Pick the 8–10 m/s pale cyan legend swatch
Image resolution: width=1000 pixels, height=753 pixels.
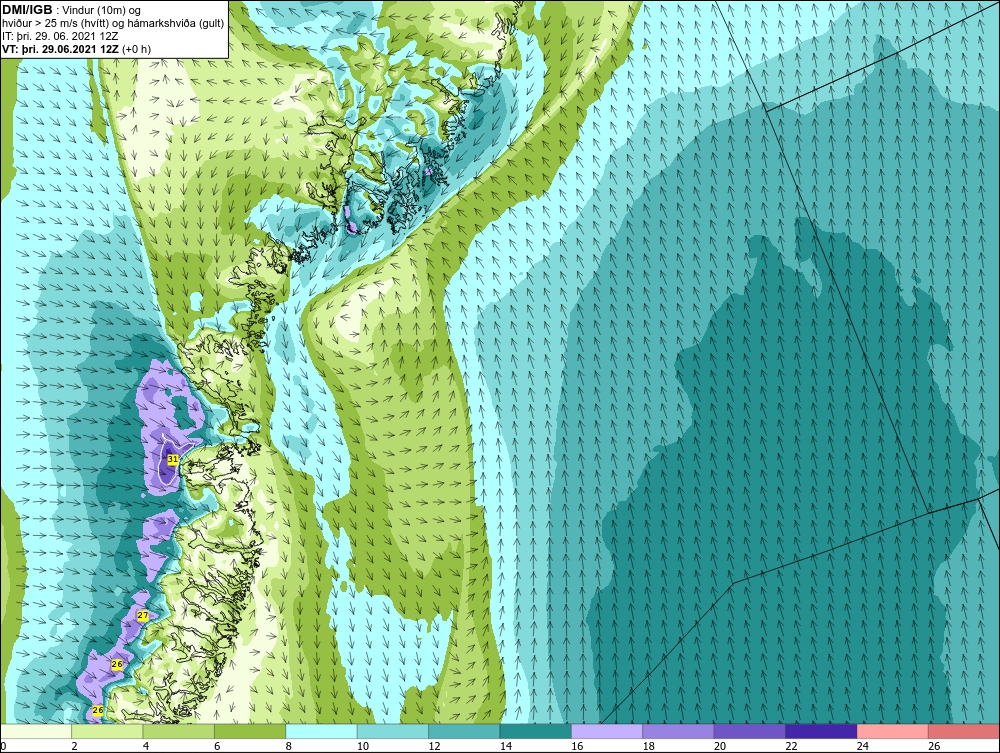pyautogui.click(x=321, y=731)
